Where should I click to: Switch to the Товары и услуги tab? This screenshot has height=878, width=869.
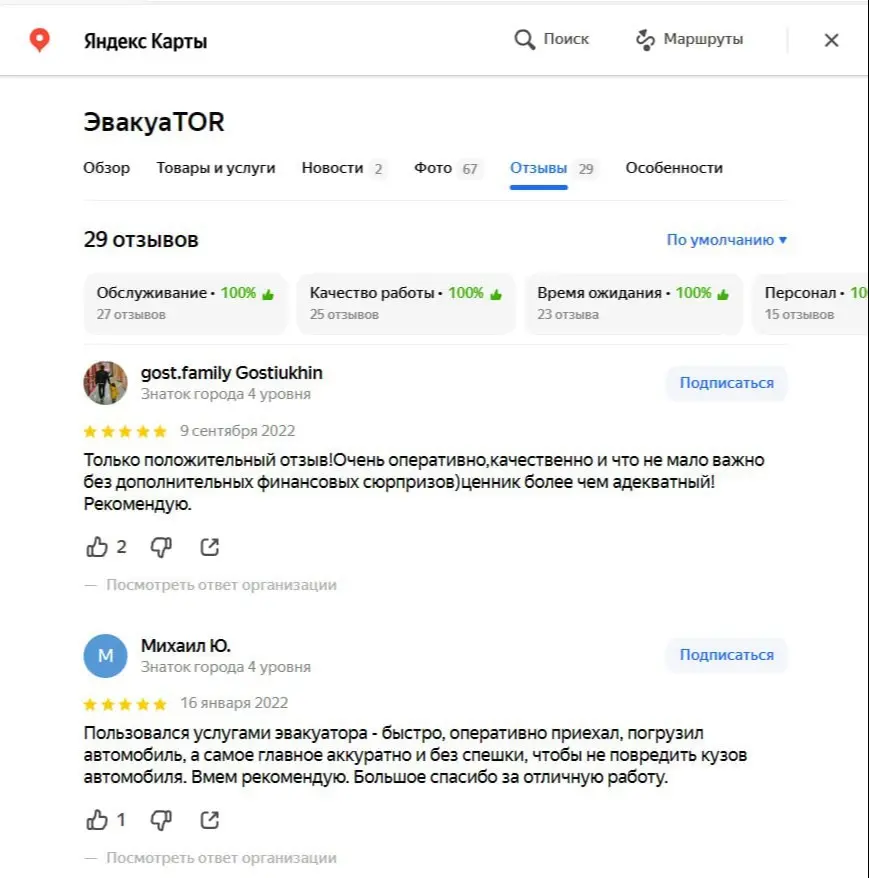216,168
